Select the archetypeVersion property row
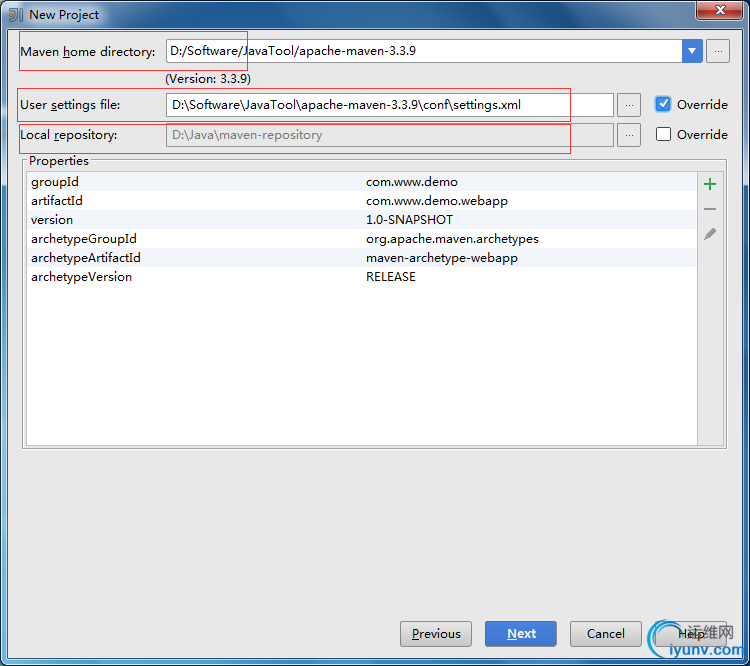 [x=362, y=277]
